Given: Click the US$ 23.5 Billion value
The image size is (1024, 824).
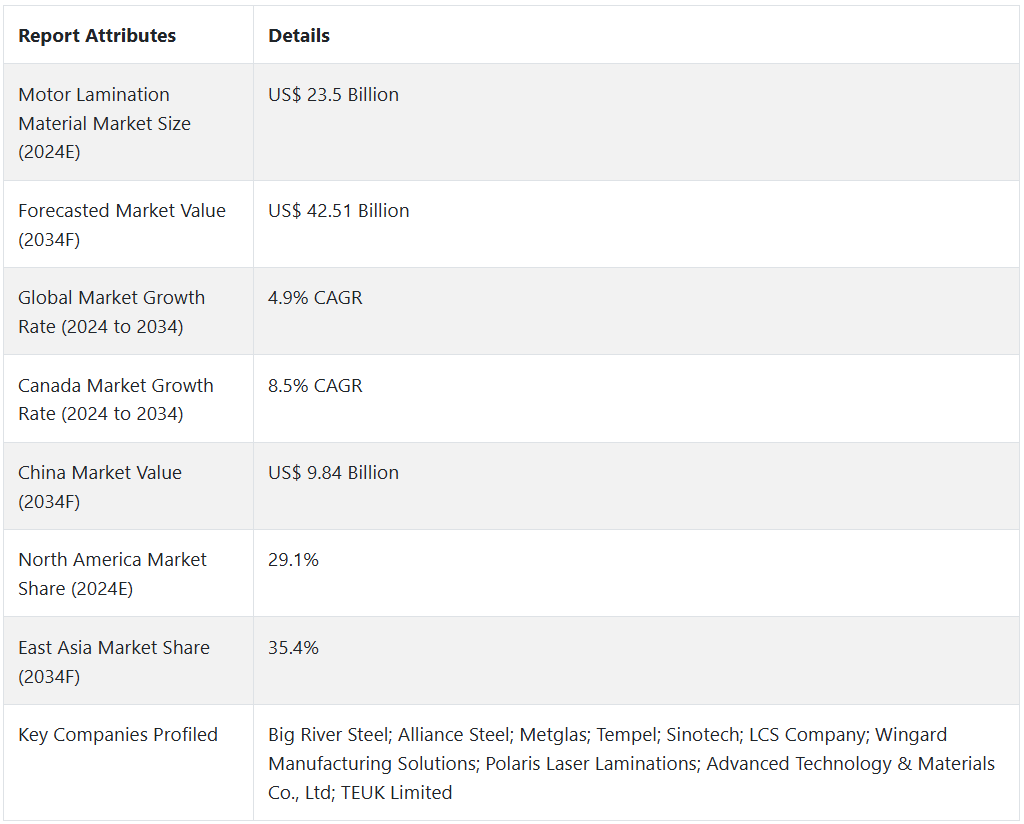Looking at the screenshot, I should point(333,95).
